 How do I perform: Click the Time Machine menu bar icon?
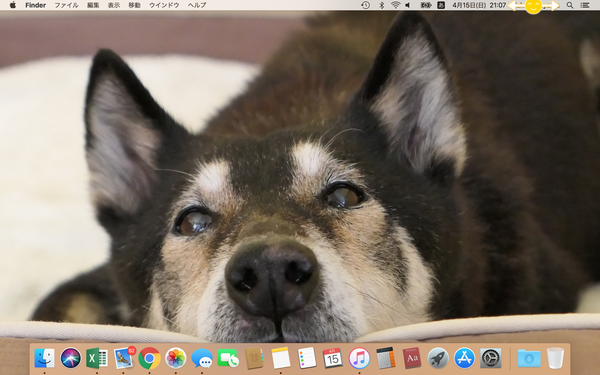[365, 5]
